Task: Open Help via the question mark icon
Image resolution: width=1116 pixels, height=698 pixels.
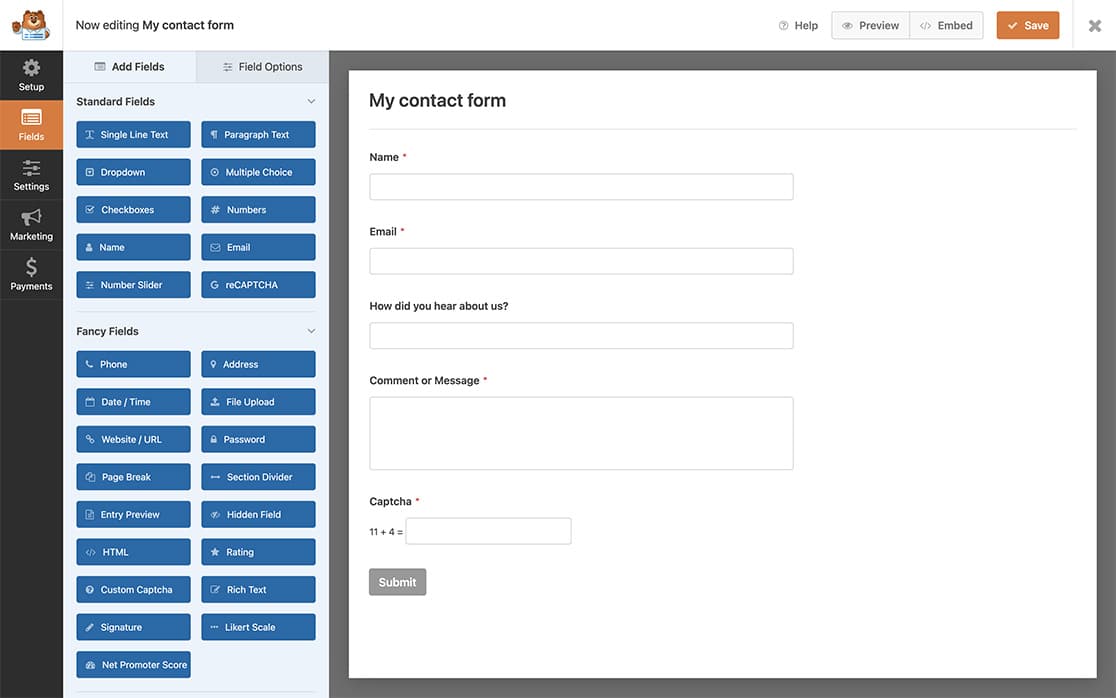Action: pos(797,24)
